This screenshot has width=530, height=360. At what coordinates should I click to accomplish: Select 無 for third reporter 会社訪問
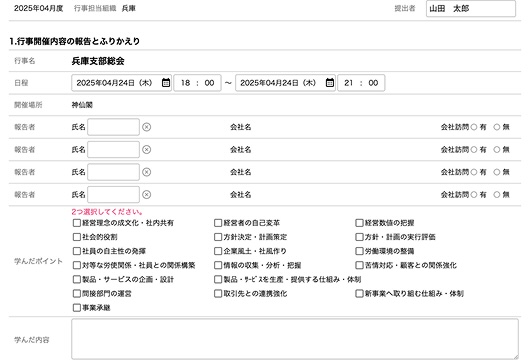click(x=497, y=172)
